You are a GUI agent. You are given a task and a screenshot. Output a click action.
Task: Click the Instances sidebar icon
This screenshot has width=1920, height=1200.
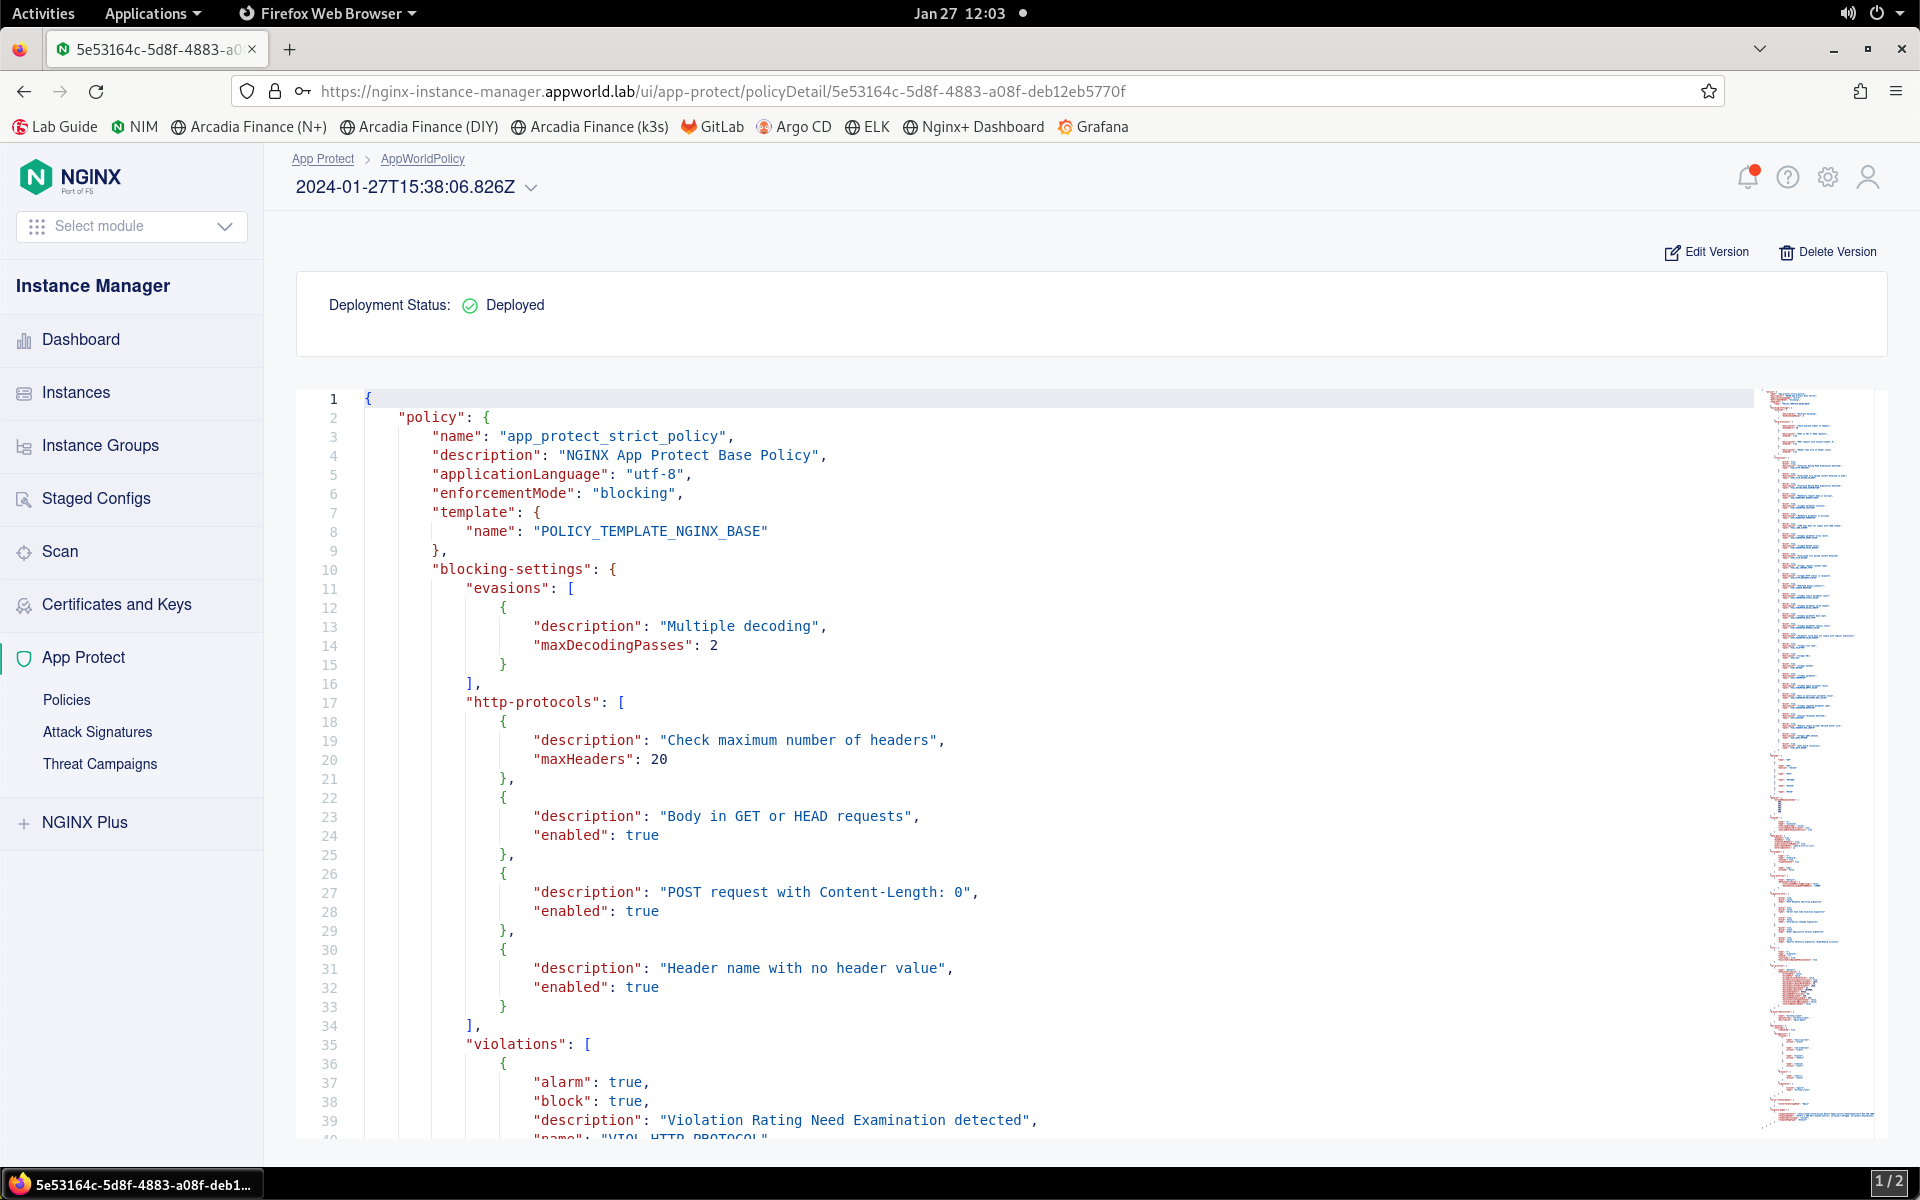(24, 394)
